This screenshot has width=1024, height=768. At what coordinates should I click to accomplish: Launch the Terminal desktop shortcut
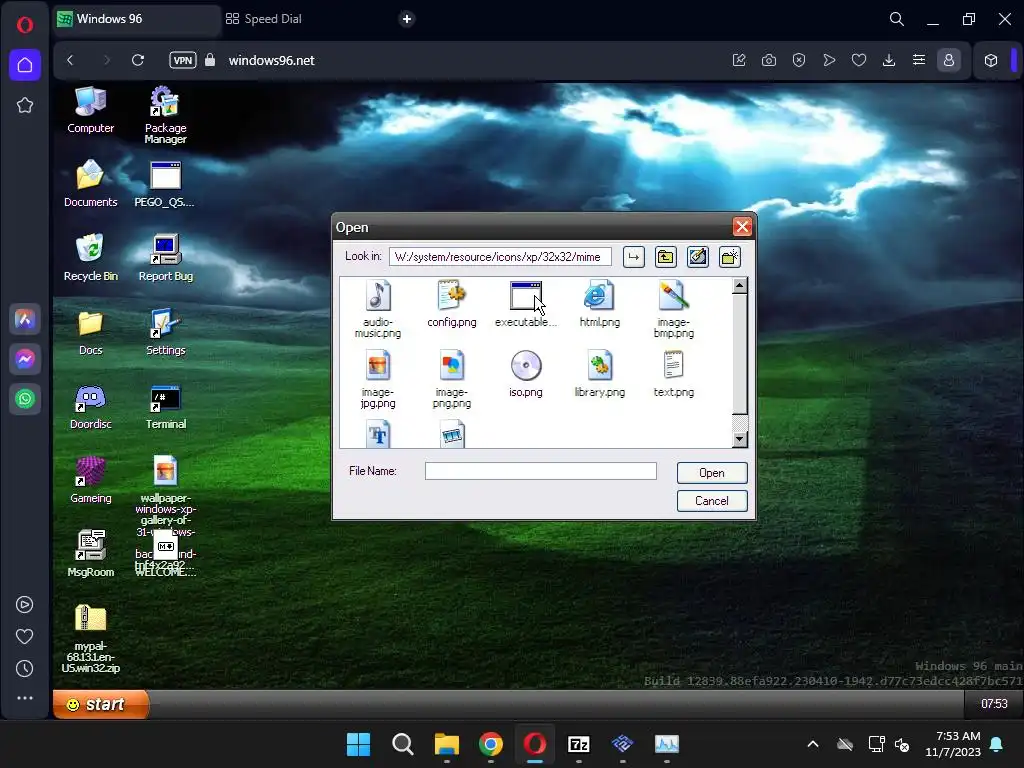click(165, 406)
